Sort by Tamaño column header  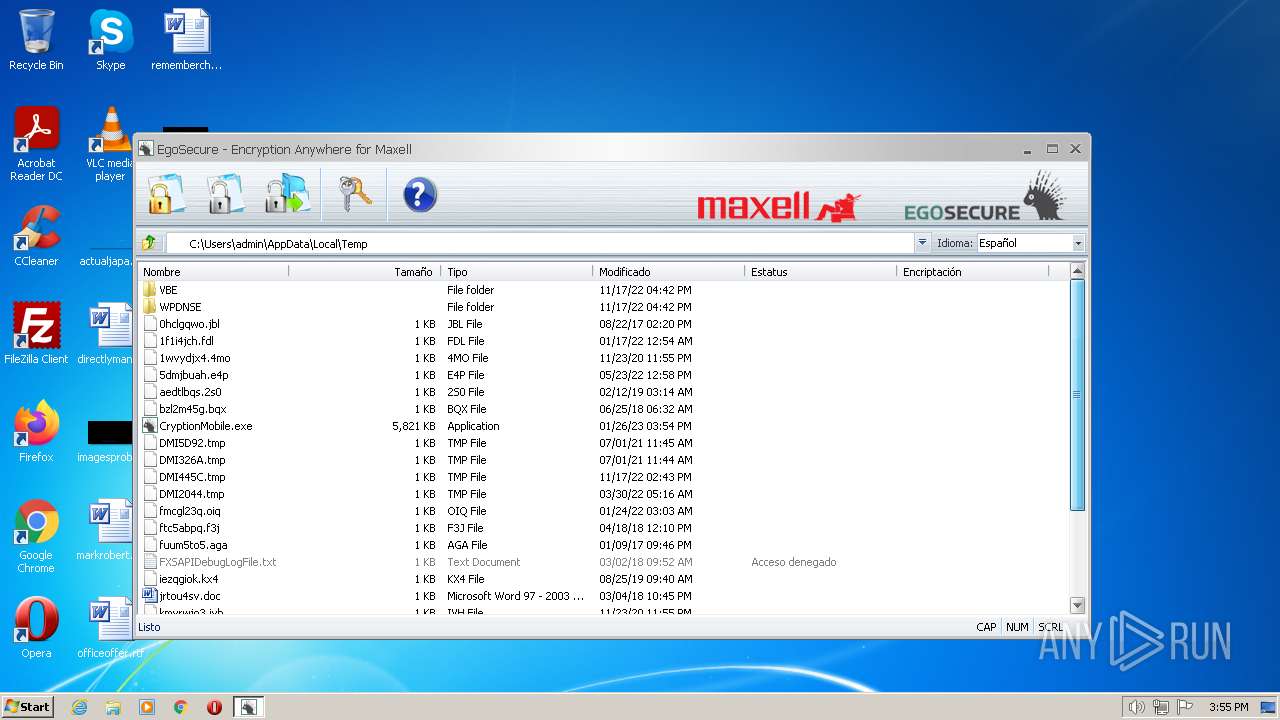(366, 272)
